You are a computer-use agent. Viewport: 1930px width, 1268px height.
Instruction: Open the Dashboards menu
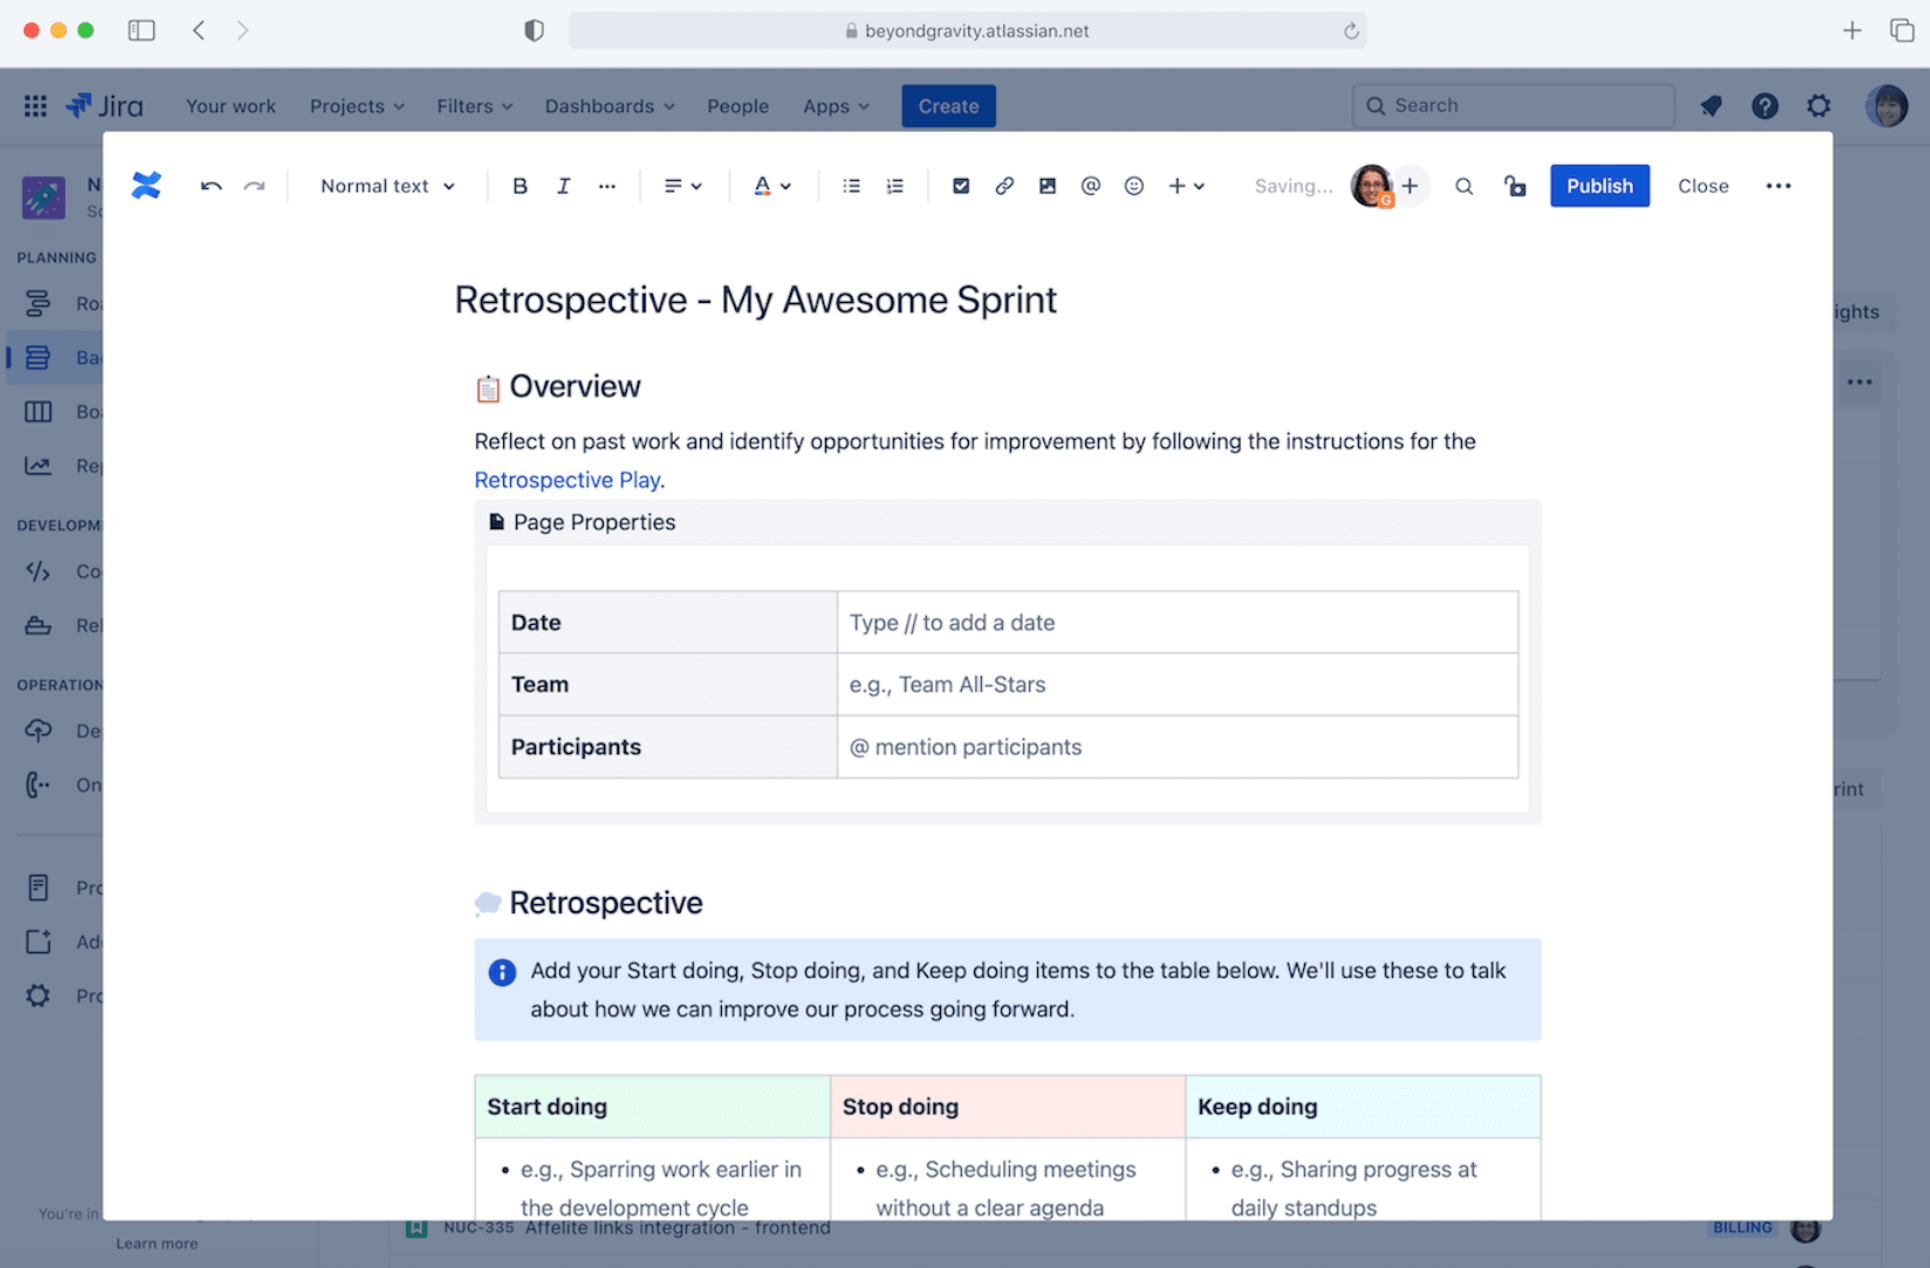[x=608, y=106]
